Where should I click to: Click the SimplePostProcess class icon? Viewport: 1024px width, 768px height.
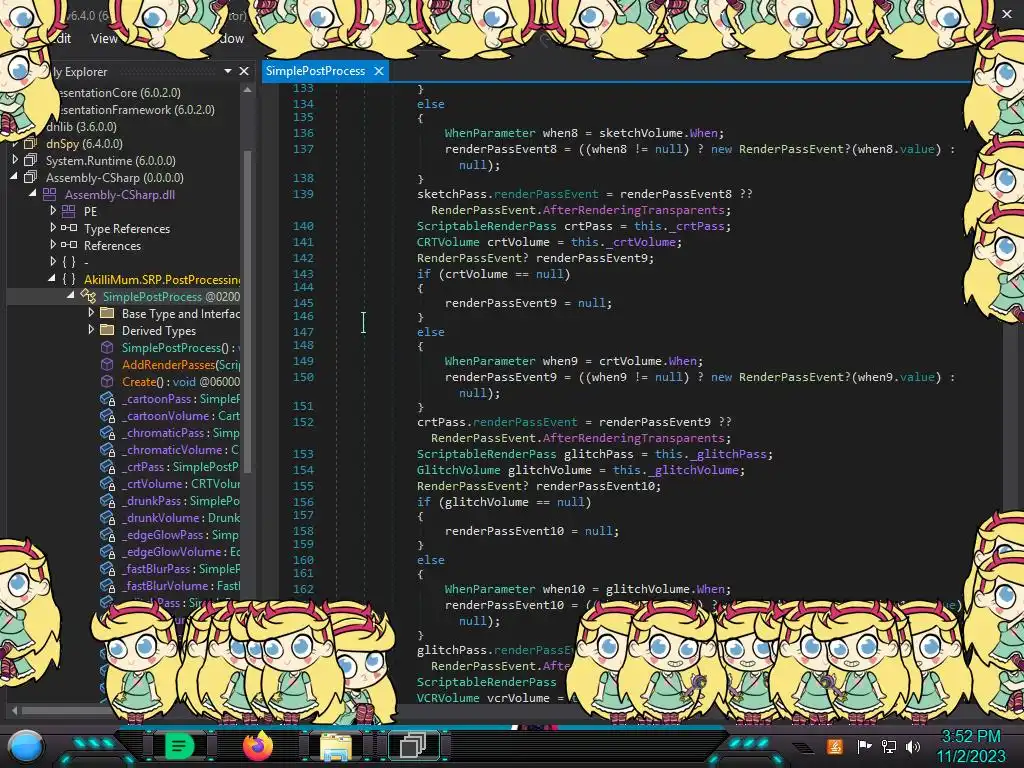click(88, 296)
